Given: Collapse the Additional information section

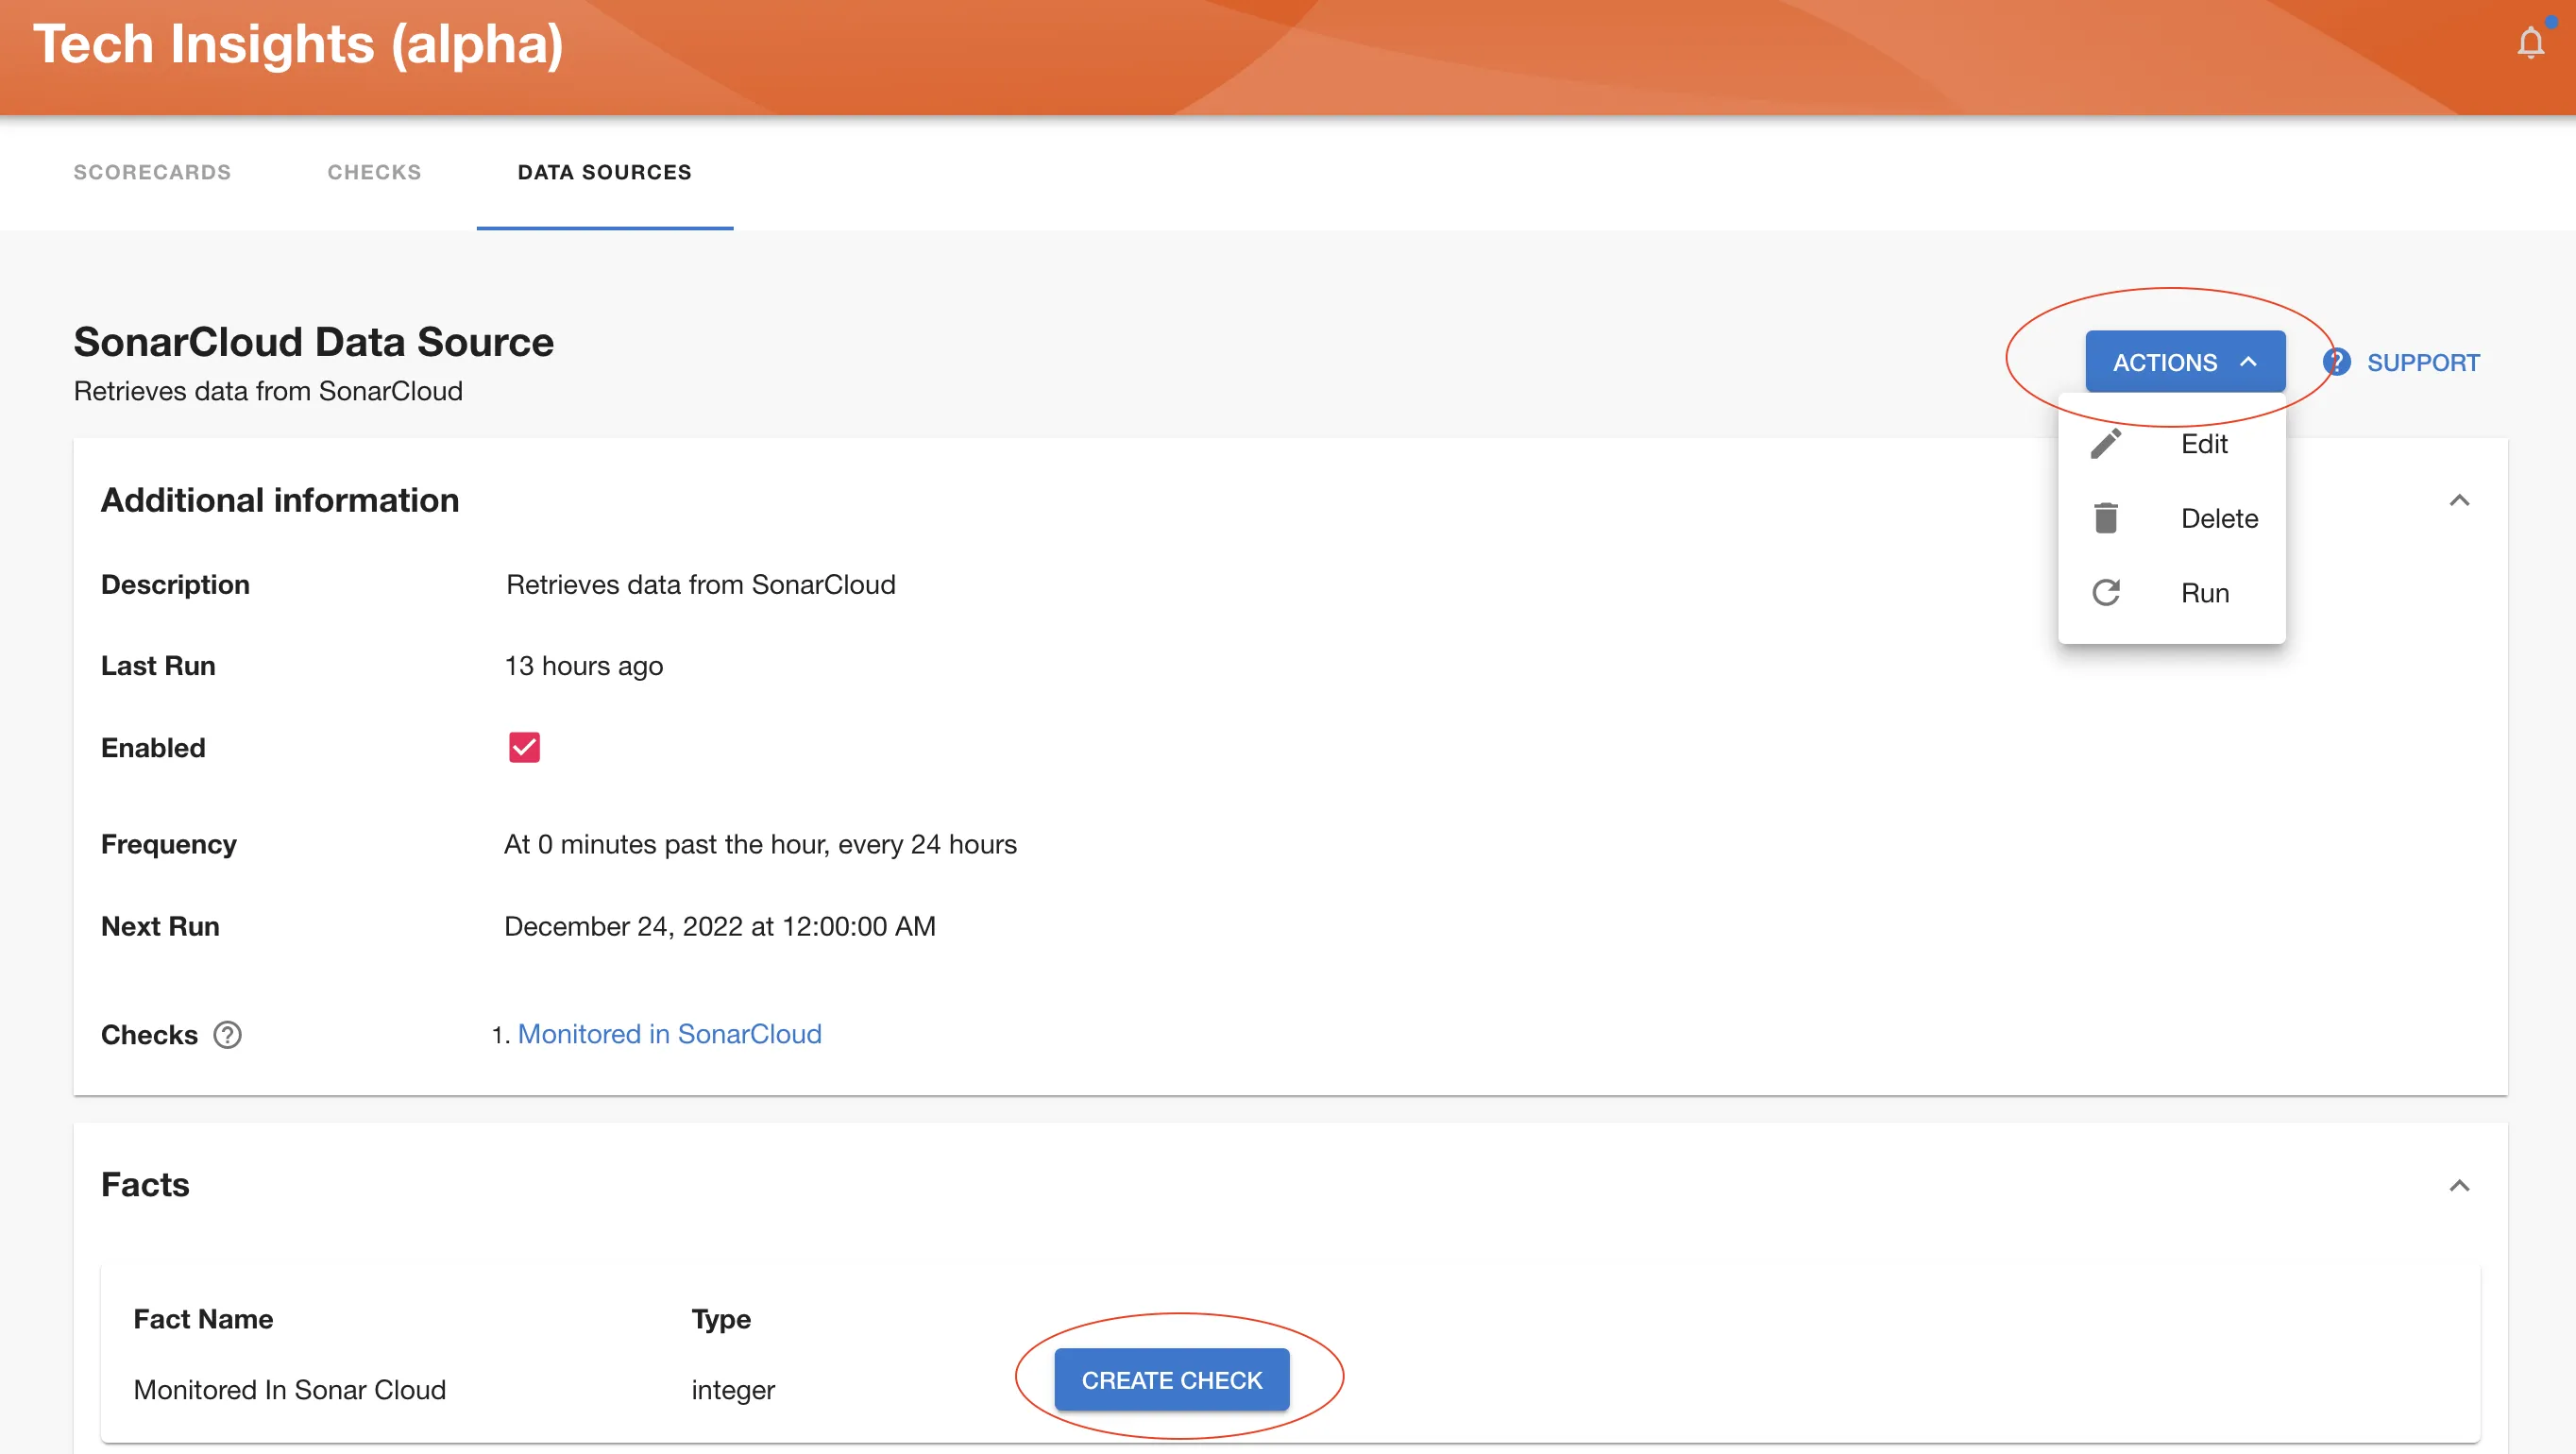Looking at the screenshot, I should tap(2459, 500).
